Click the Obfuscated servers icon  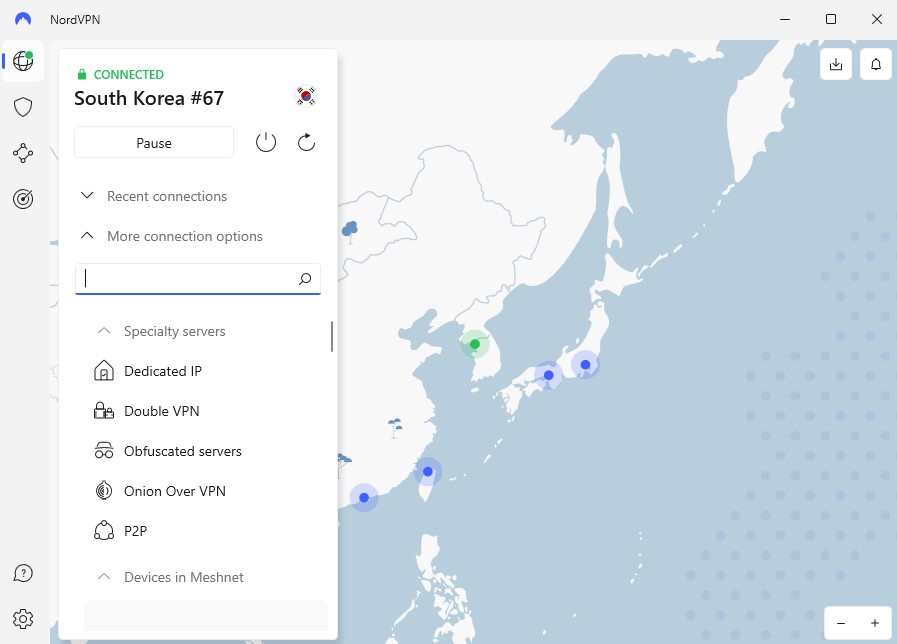[x=104, y=451]
